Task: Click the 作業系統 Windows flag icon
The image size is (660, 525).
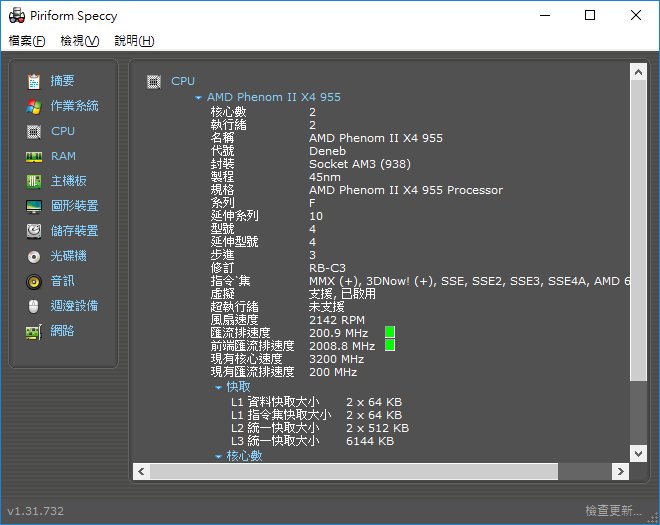Action: (x=34, y=106)
